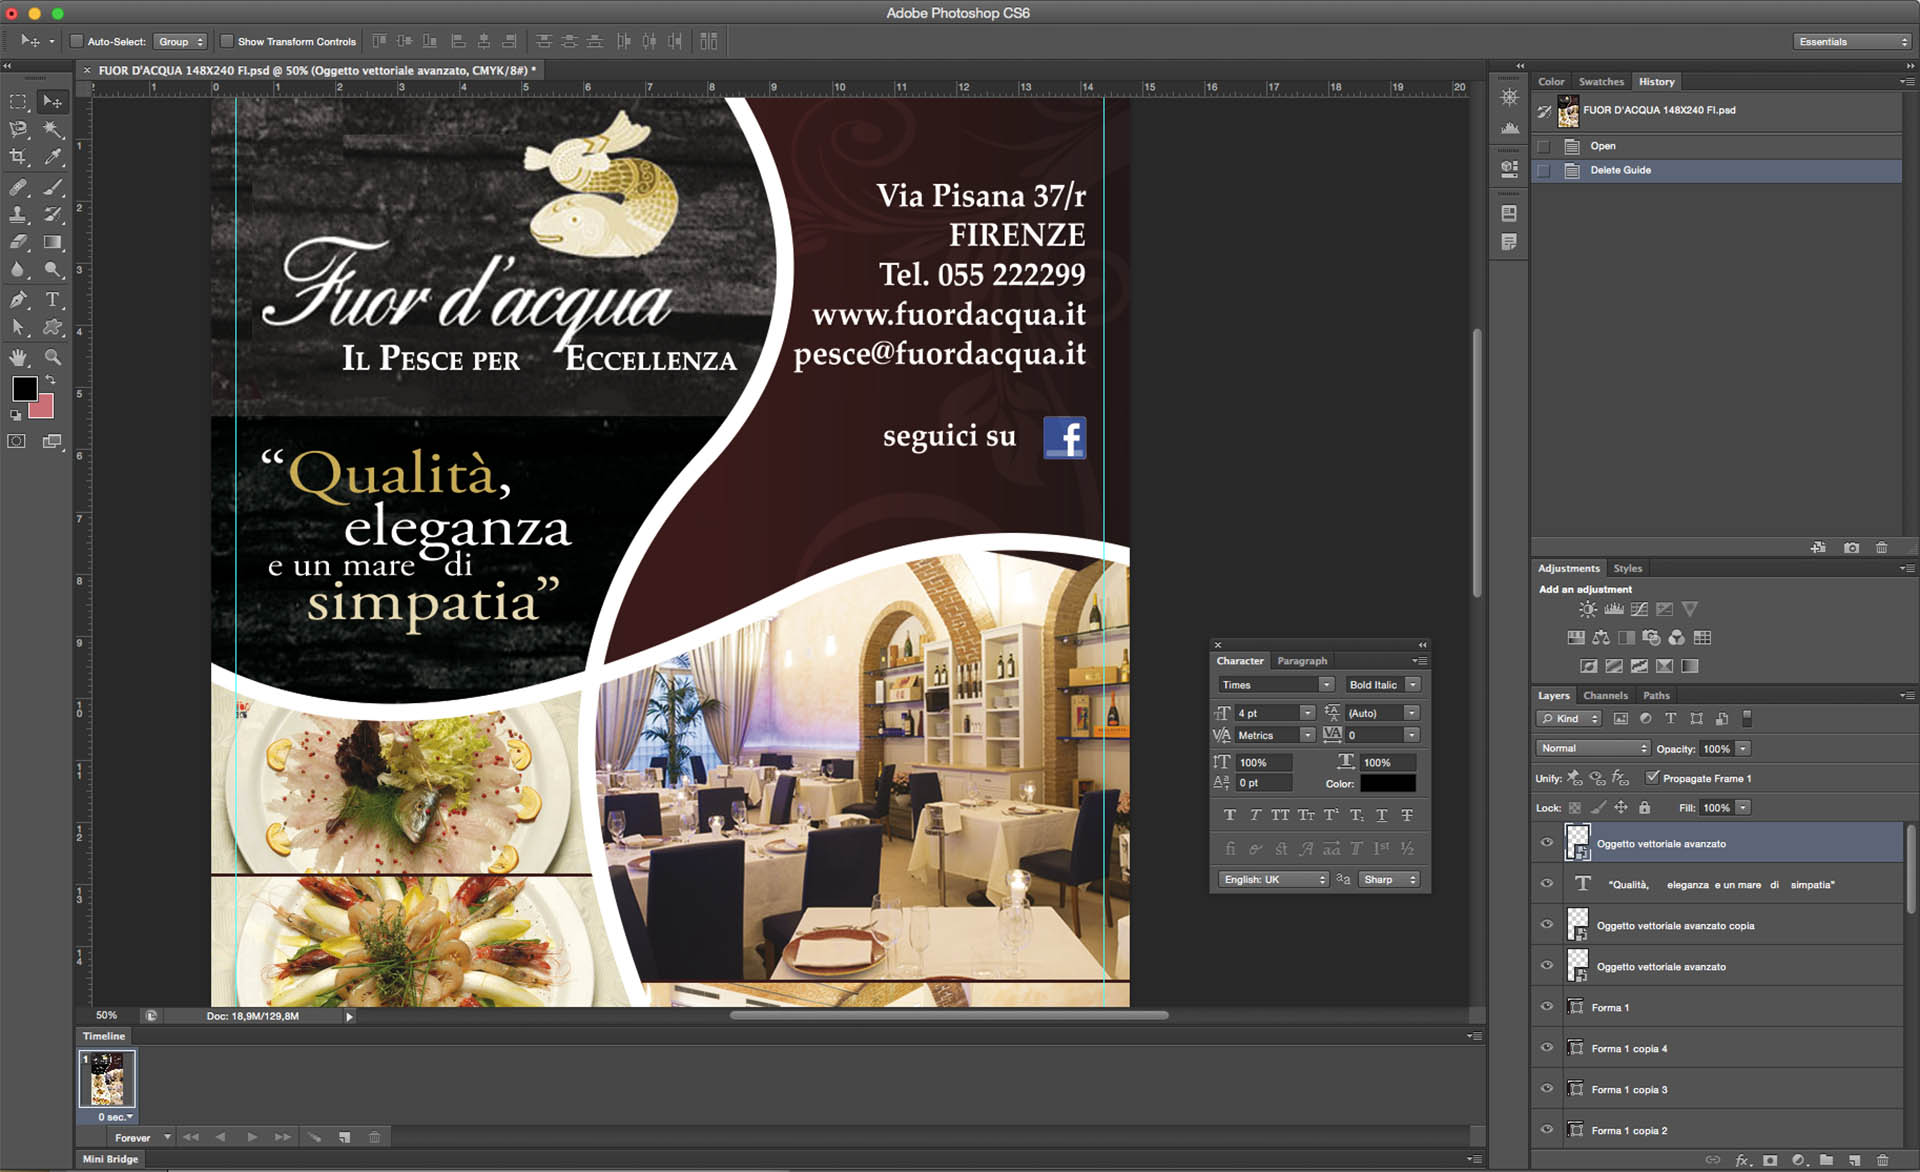Select the Hand tool
Viewport: 1920px width, 1172px height.
[18, 357]
